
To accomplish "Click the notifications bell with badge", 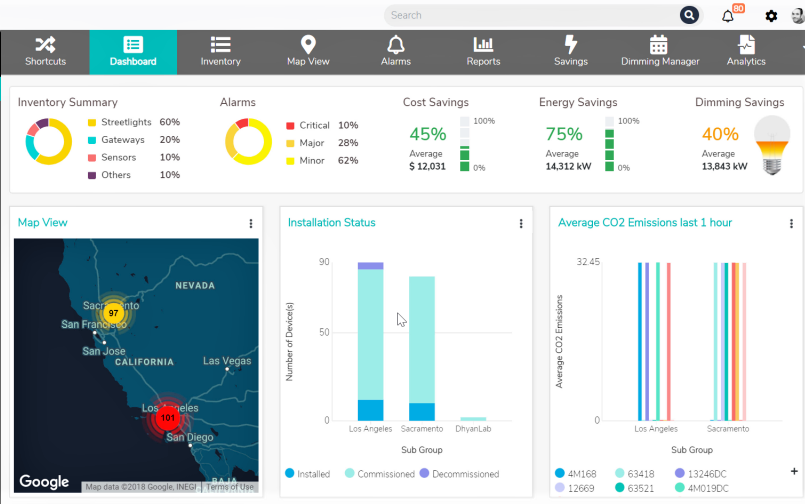I will (x=728, y=16).
